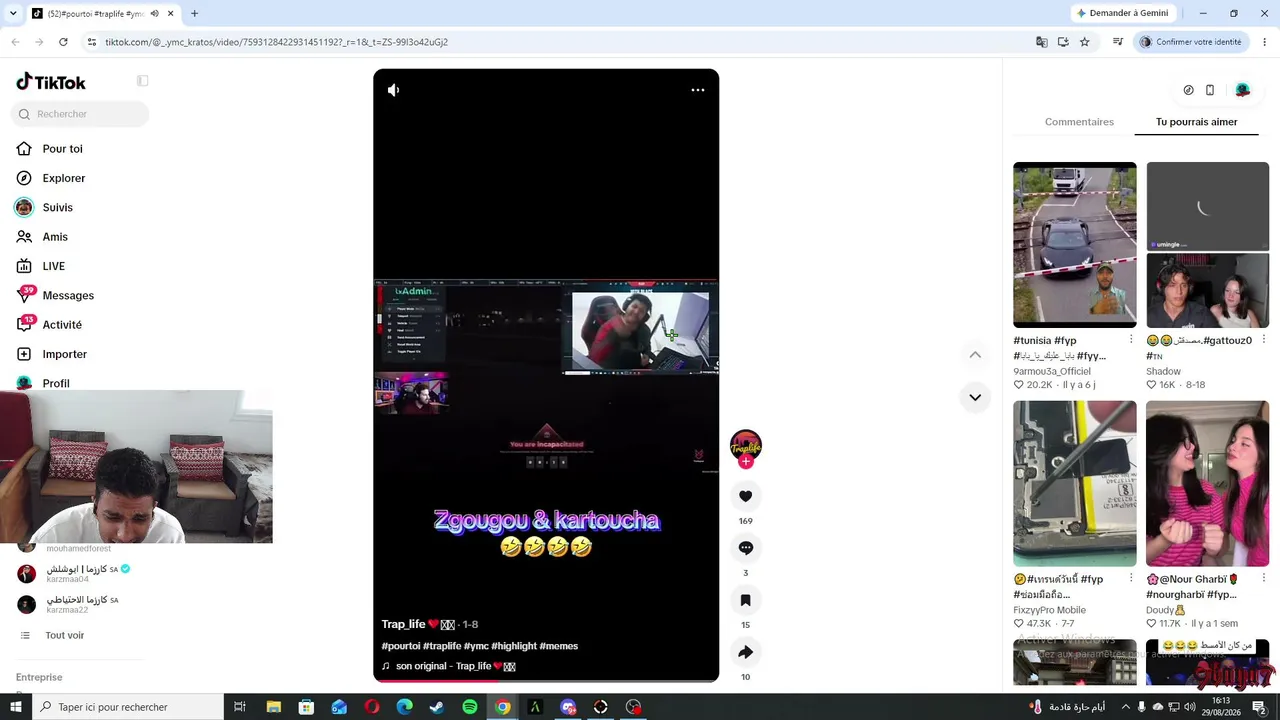Open the Windows Start menu
This screenshot has width=1280, height=720.
pos(15,707)
